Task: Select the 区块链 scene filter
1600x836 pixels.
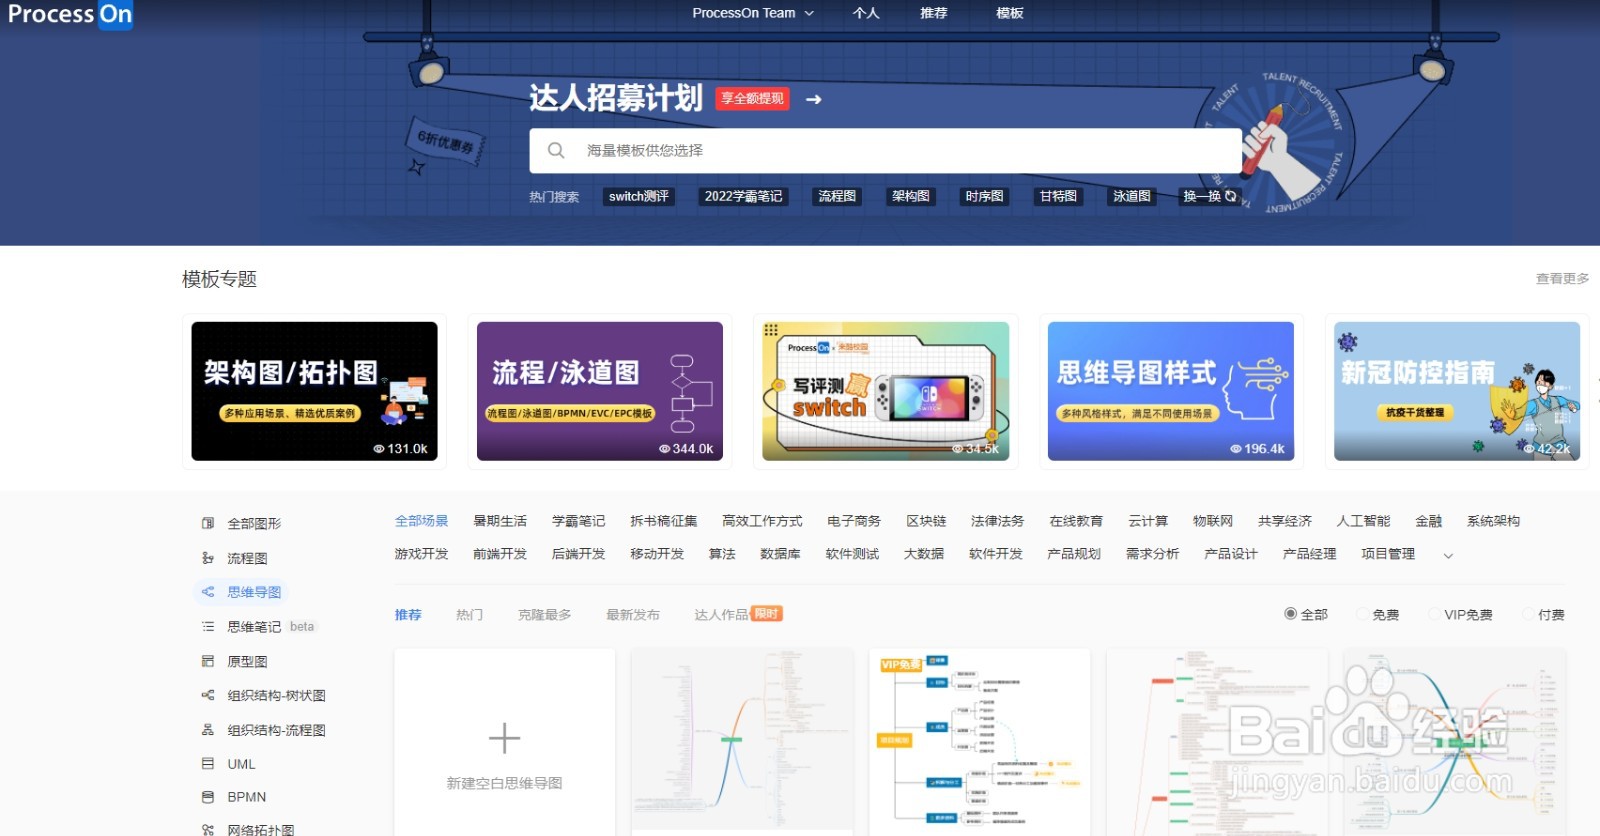Action: [926, 521]
